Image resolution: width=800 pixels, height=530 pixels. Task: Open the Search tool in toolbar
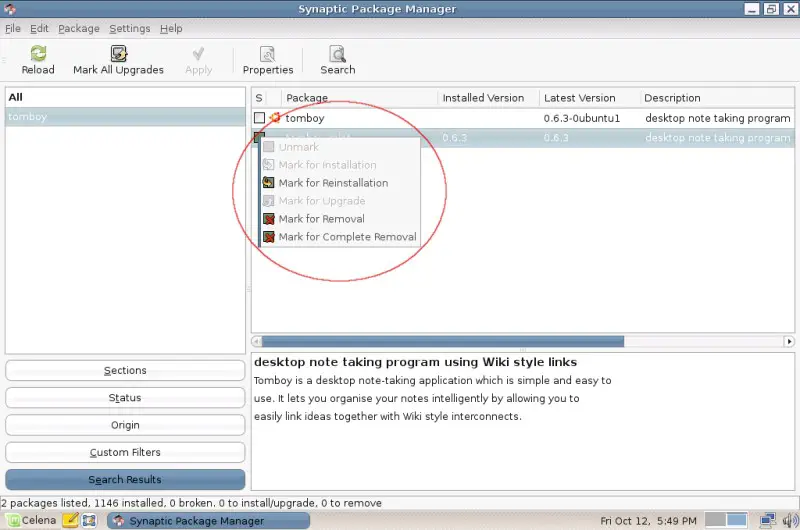(338, 60)
